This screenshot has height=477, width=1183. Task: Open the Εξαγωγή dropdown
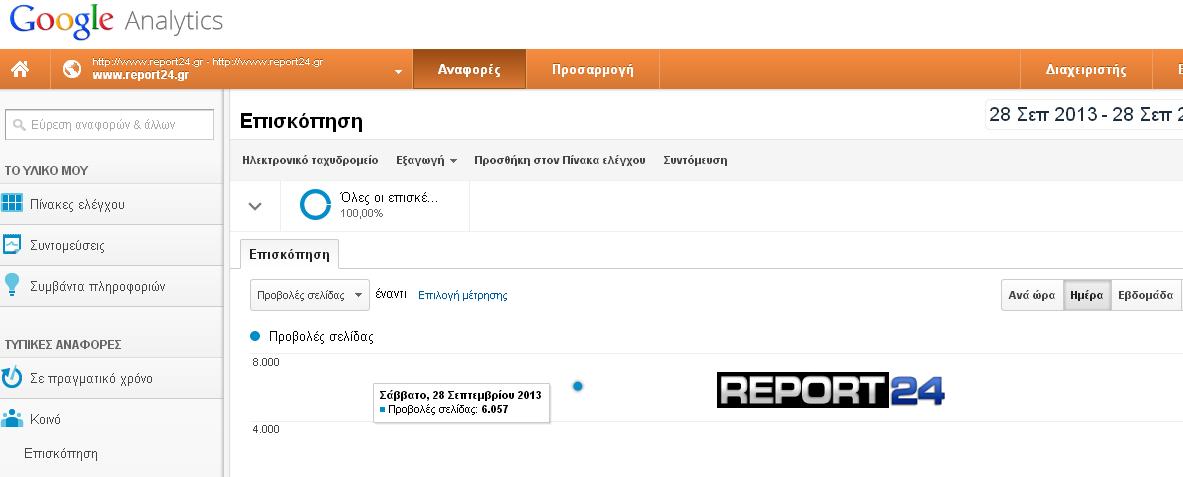(x=427, y=160)
